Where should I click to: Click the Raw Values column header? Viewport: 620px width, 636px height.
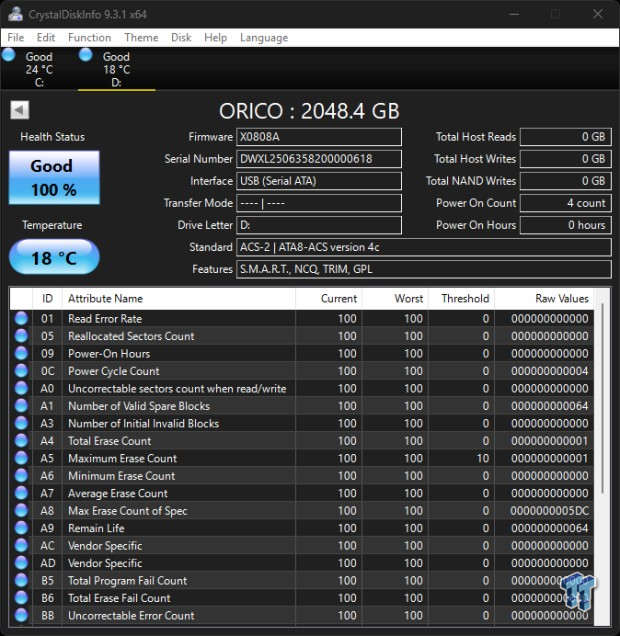[x=544, y=299]
